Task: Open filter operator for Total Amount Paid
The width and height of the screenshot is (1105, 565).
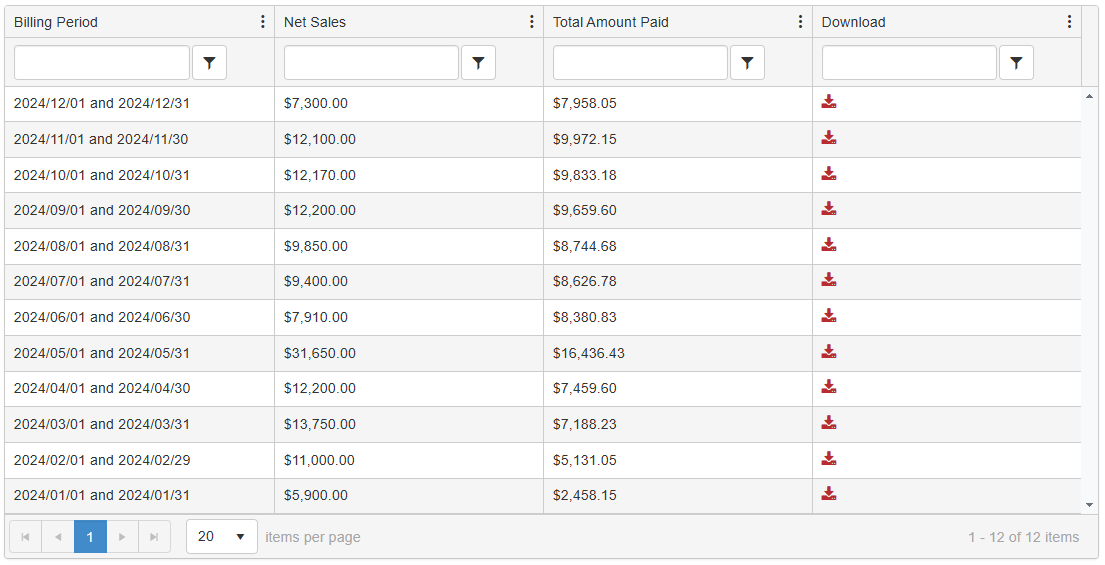Action: [747, 63]
